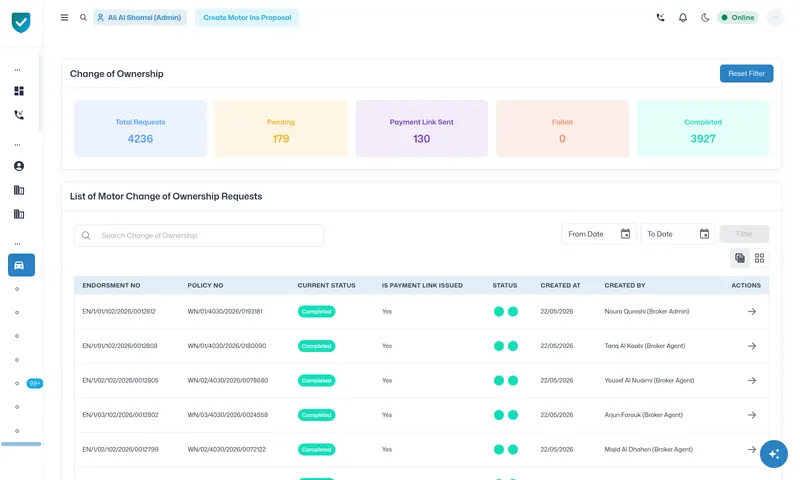Open the first buildings sidebar icon
800x480 pixels.
click(19, 190)
